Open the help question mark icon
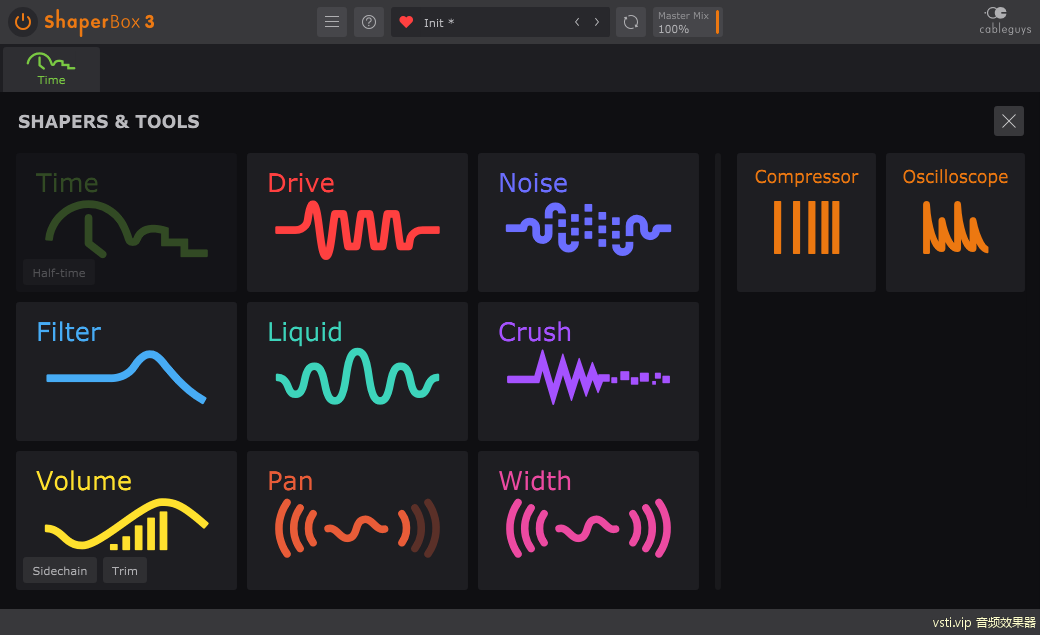The image size is (1040, 635). pos(369,22)
